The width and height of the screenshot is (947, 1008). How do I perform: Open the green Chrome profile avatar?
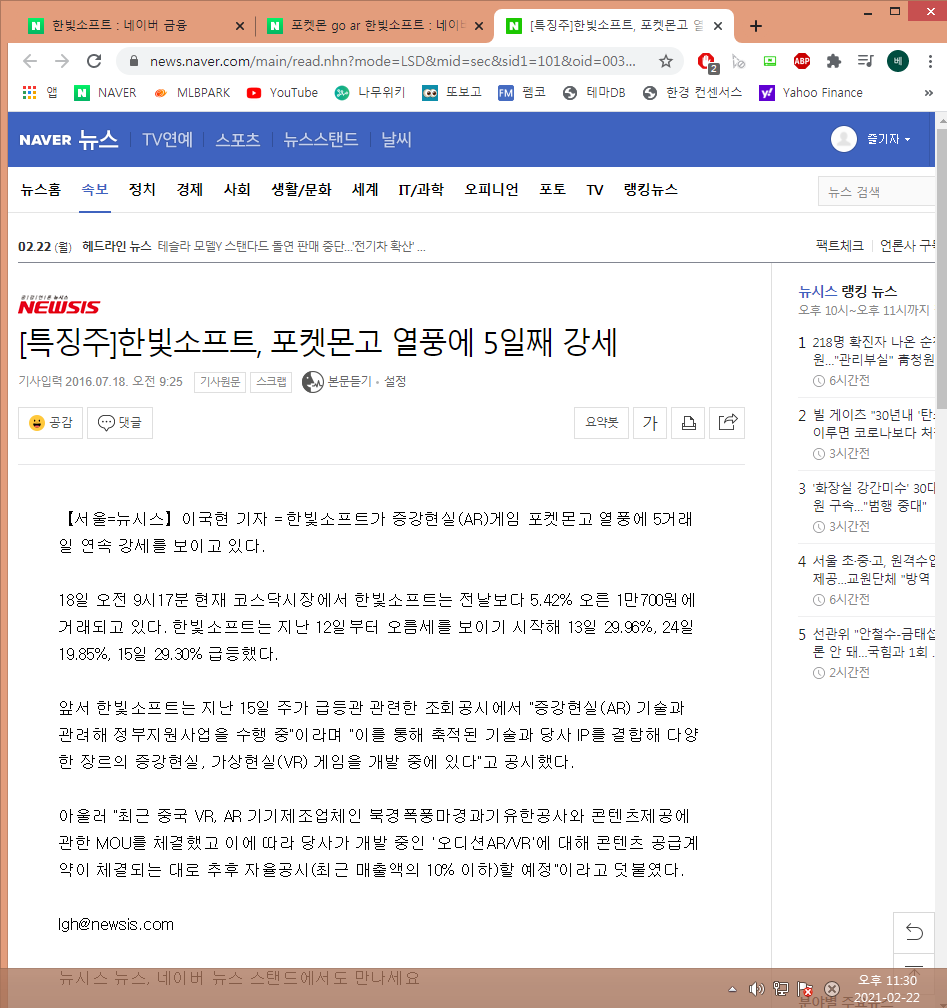pyautogui.click(x=897, y=61)
